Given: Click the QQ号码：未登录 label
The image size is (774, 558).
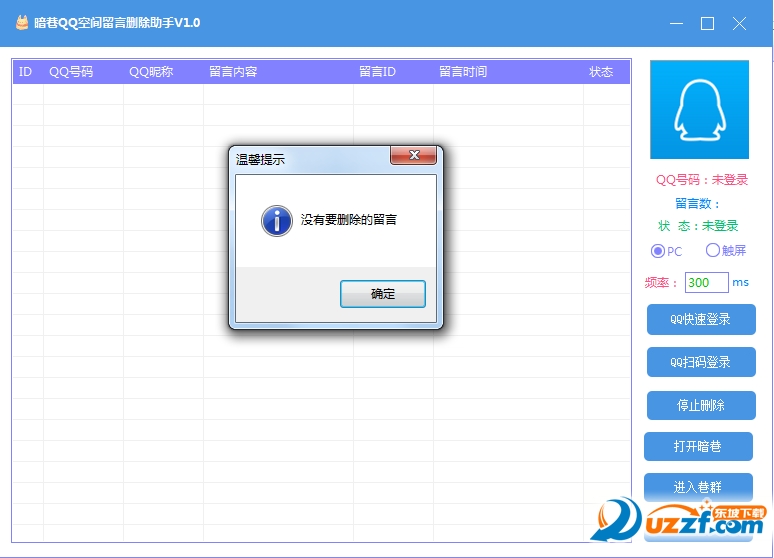Looking at the screenshot, I should tap(701, 180).
